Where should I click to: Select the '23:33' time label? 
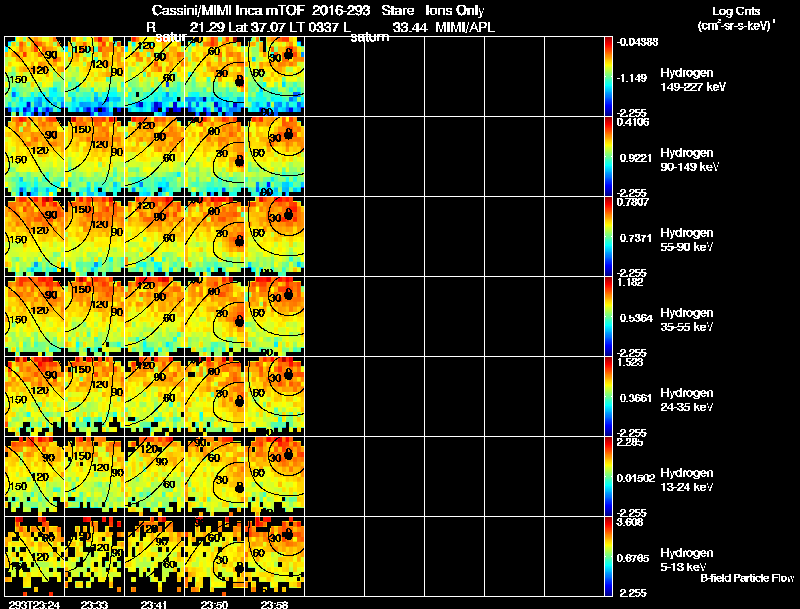[94, 605]
